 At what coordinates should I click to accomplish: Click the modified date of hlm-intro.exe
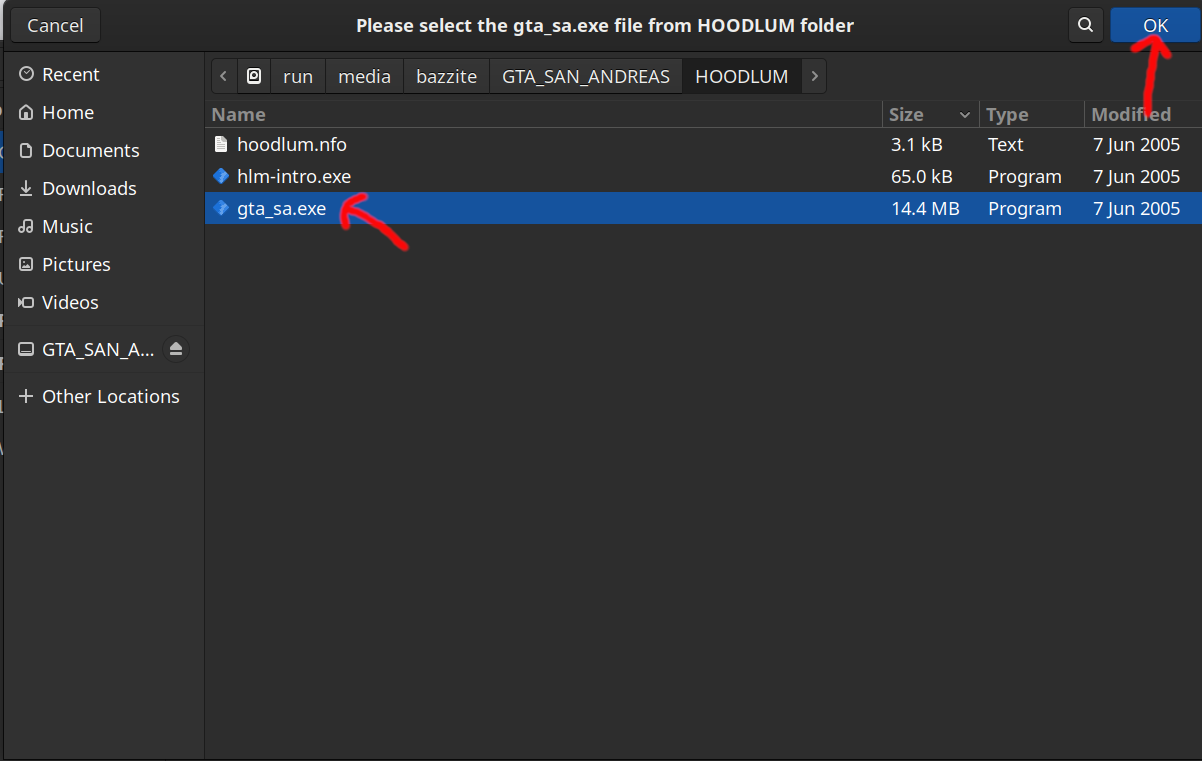point(1137,176)
